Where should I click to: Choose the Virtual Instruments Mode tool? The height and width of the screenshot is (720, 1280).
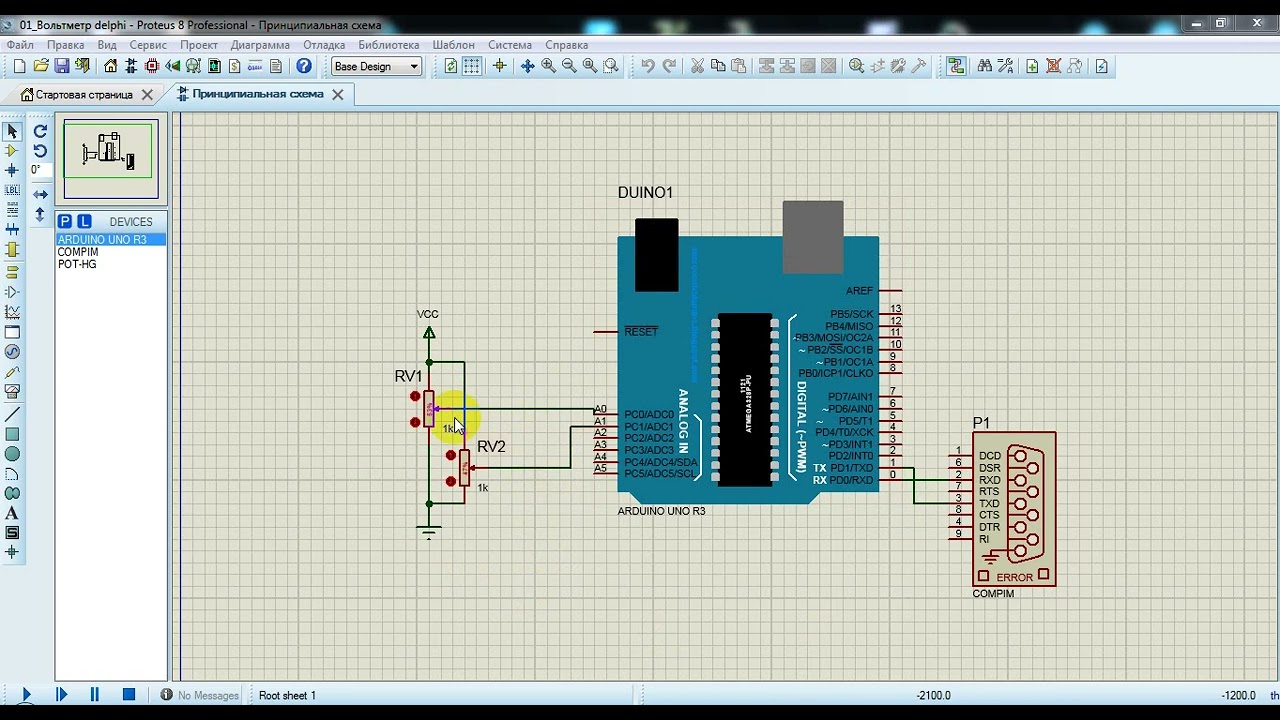click(12, 392)
